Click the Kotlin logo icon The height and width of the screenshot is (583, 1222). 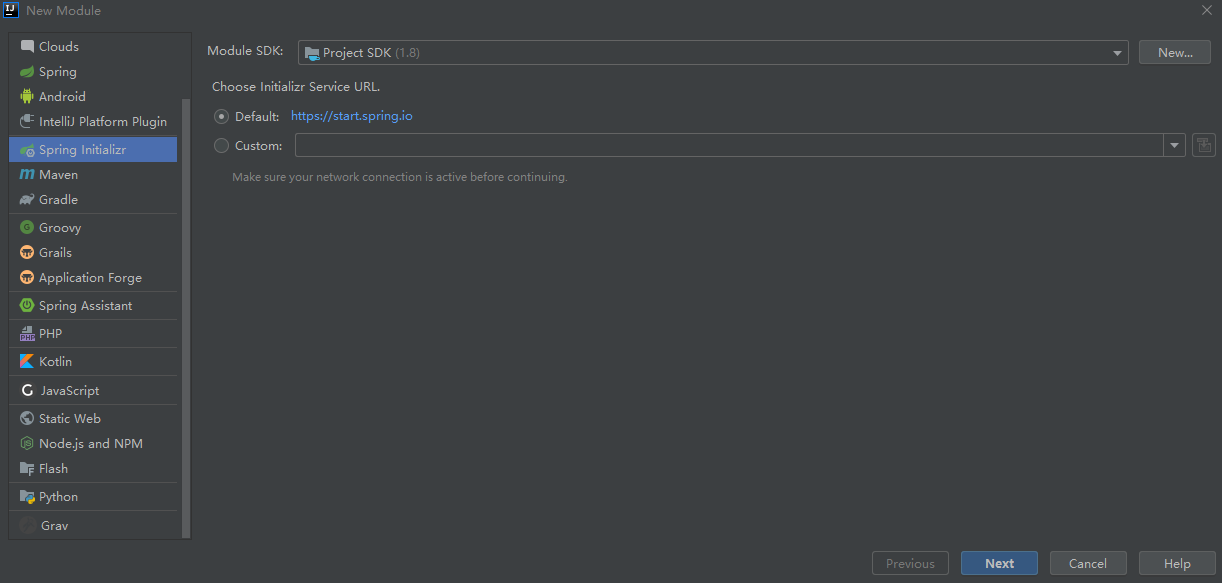[27, 362]
